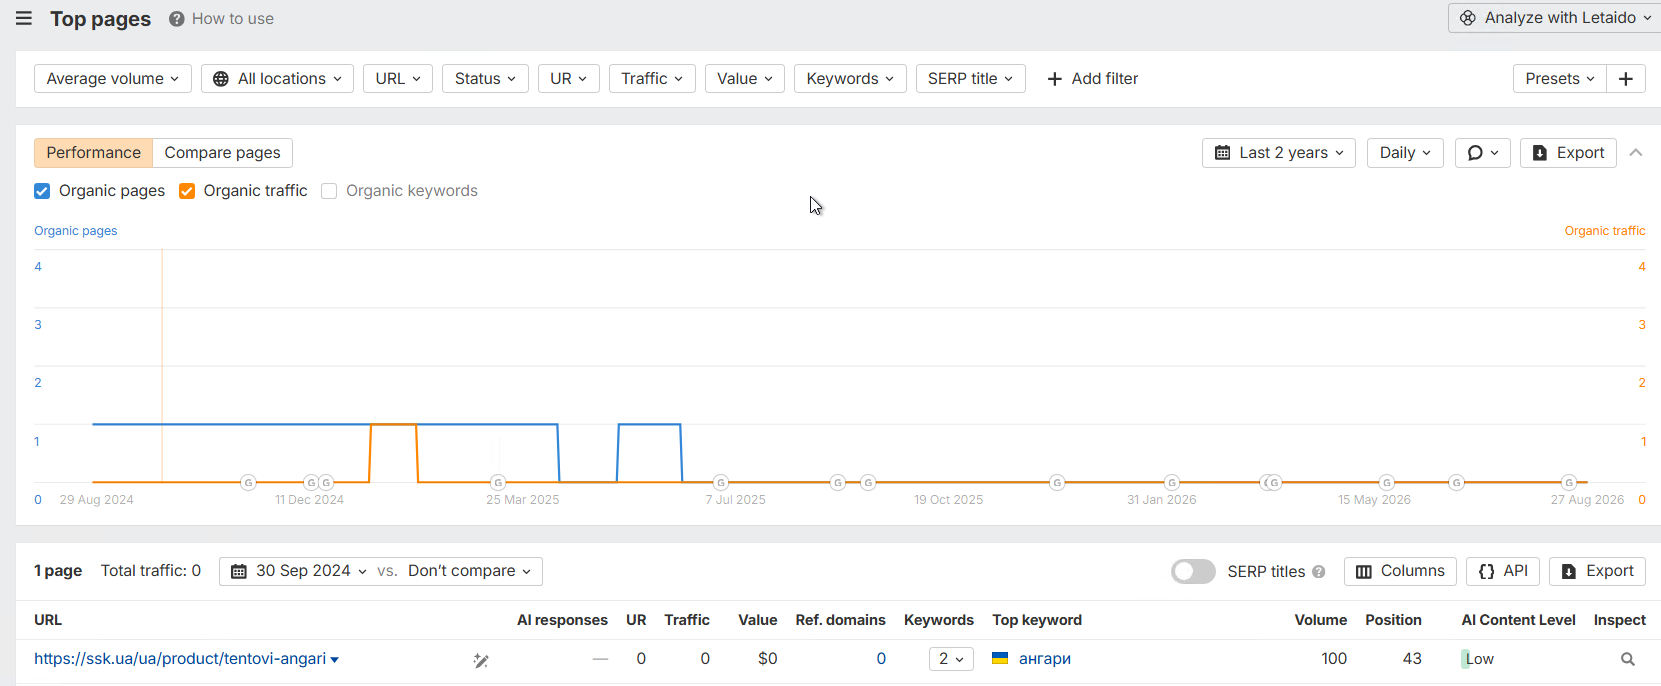Open the ssk.ua tentovi-angari URL link
The width and height of the screenshot is (1661, 686).
coord(180,659)
